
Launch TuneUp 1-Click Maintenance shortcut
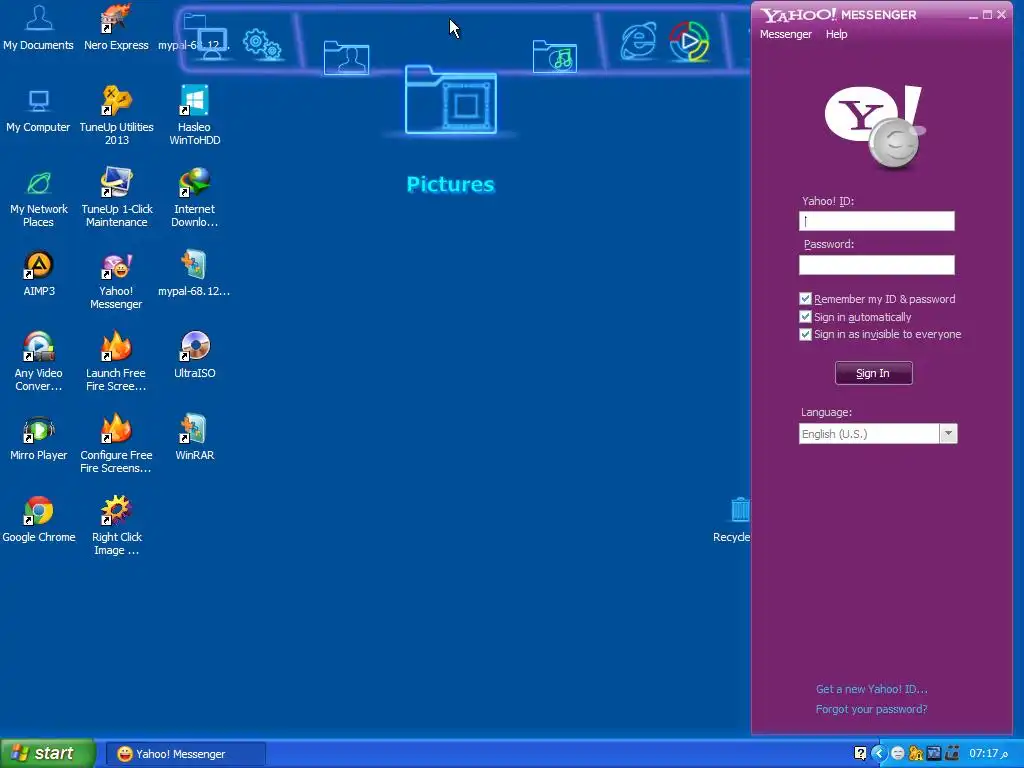116,198
